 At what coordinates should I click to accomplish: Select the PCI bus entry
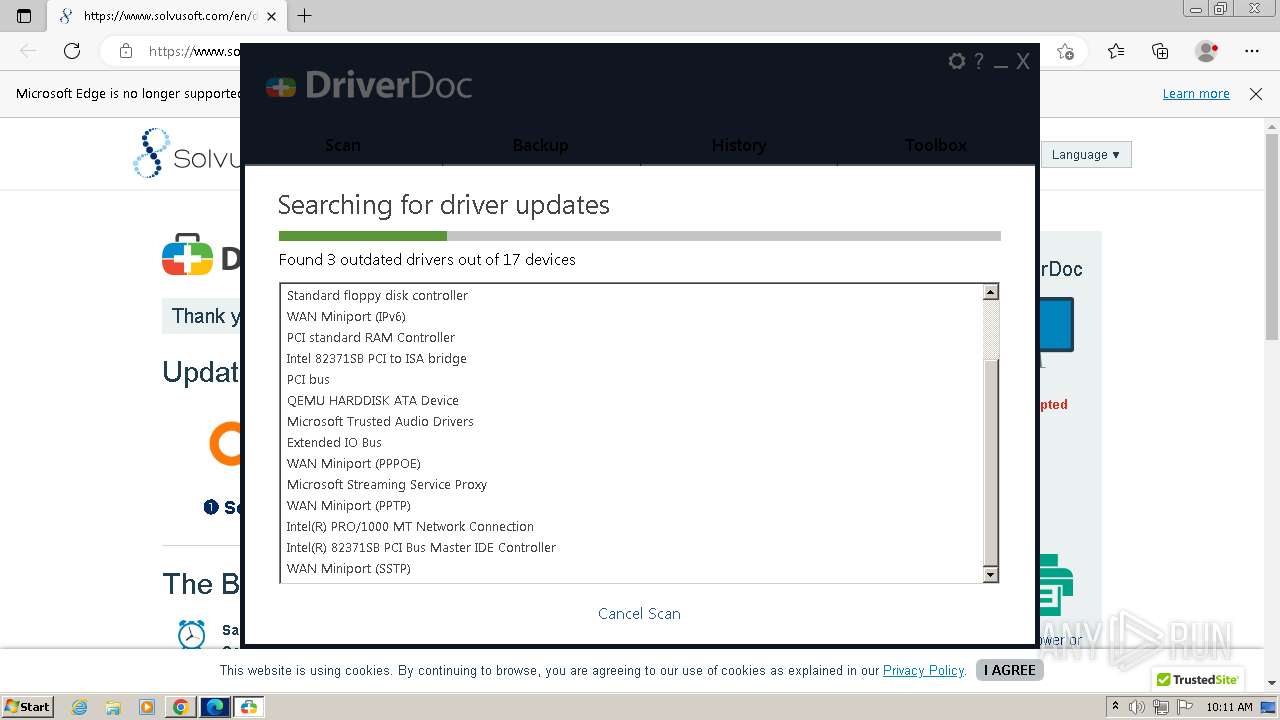click(x=308, y=380)
